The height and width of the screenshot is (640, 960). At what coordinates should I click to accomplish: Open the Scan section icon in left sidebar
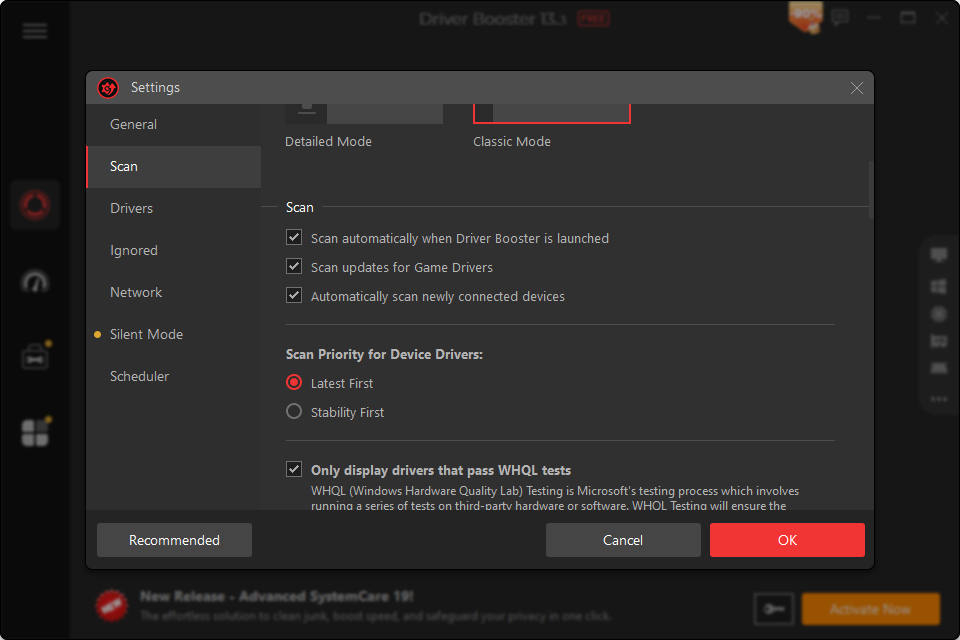click(35, 205)
